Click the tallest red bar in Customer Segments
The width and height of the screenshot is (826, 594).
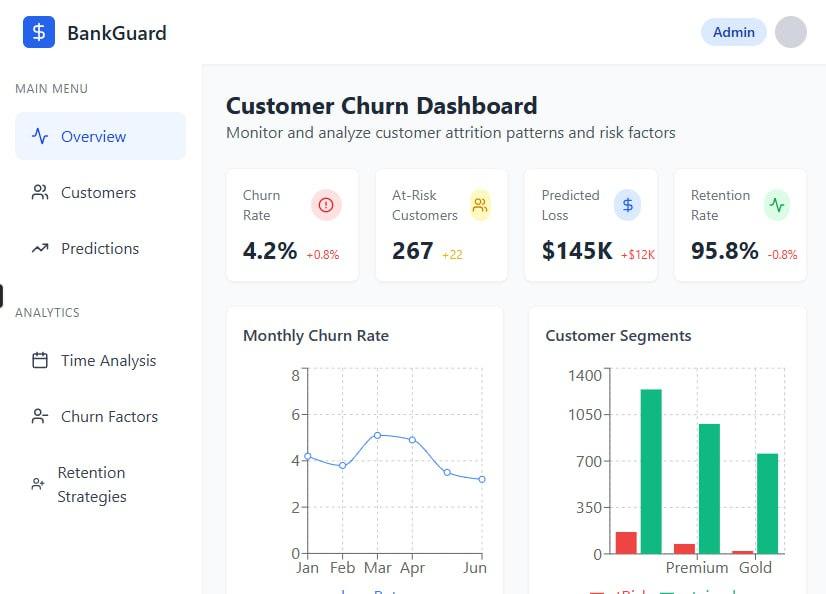tap(626, 543)
